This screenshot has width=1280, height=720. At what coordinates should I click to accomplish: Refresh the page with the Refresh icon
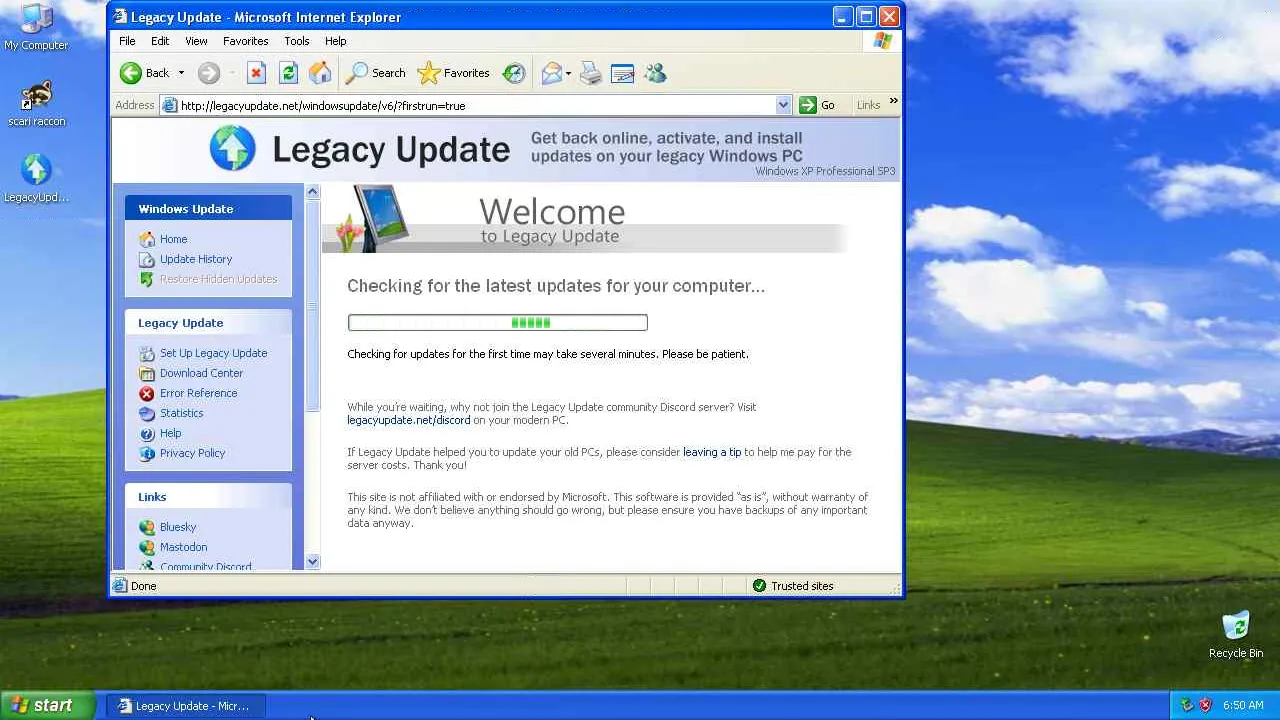288,73
